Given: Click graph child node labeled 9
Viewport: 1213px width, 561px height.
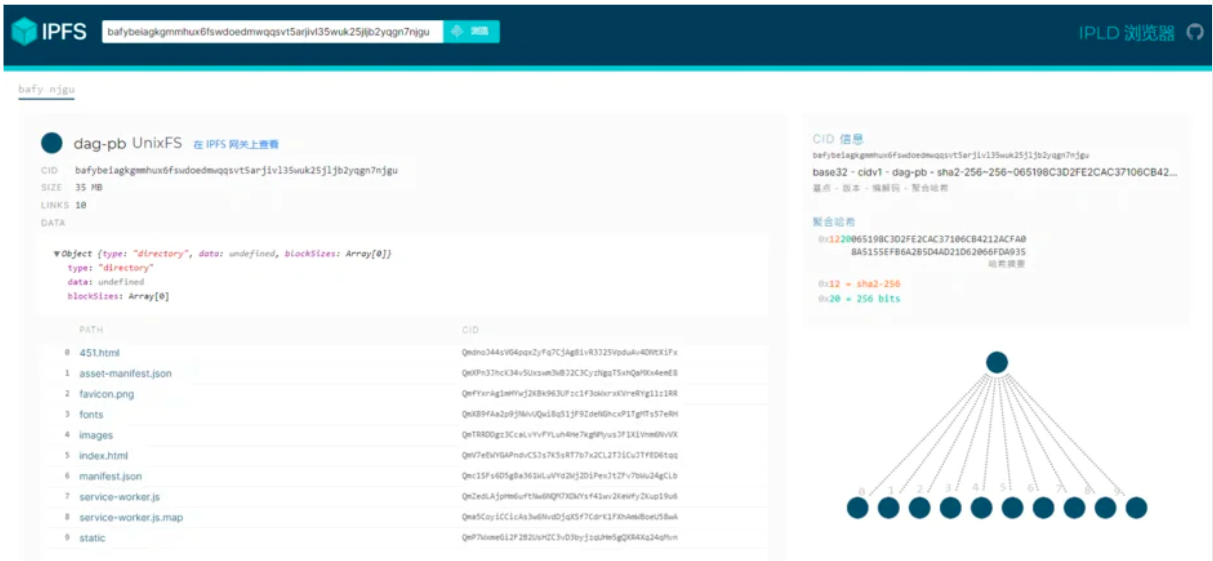Looking at the screenshot, I should click(x=1136, y=508).
